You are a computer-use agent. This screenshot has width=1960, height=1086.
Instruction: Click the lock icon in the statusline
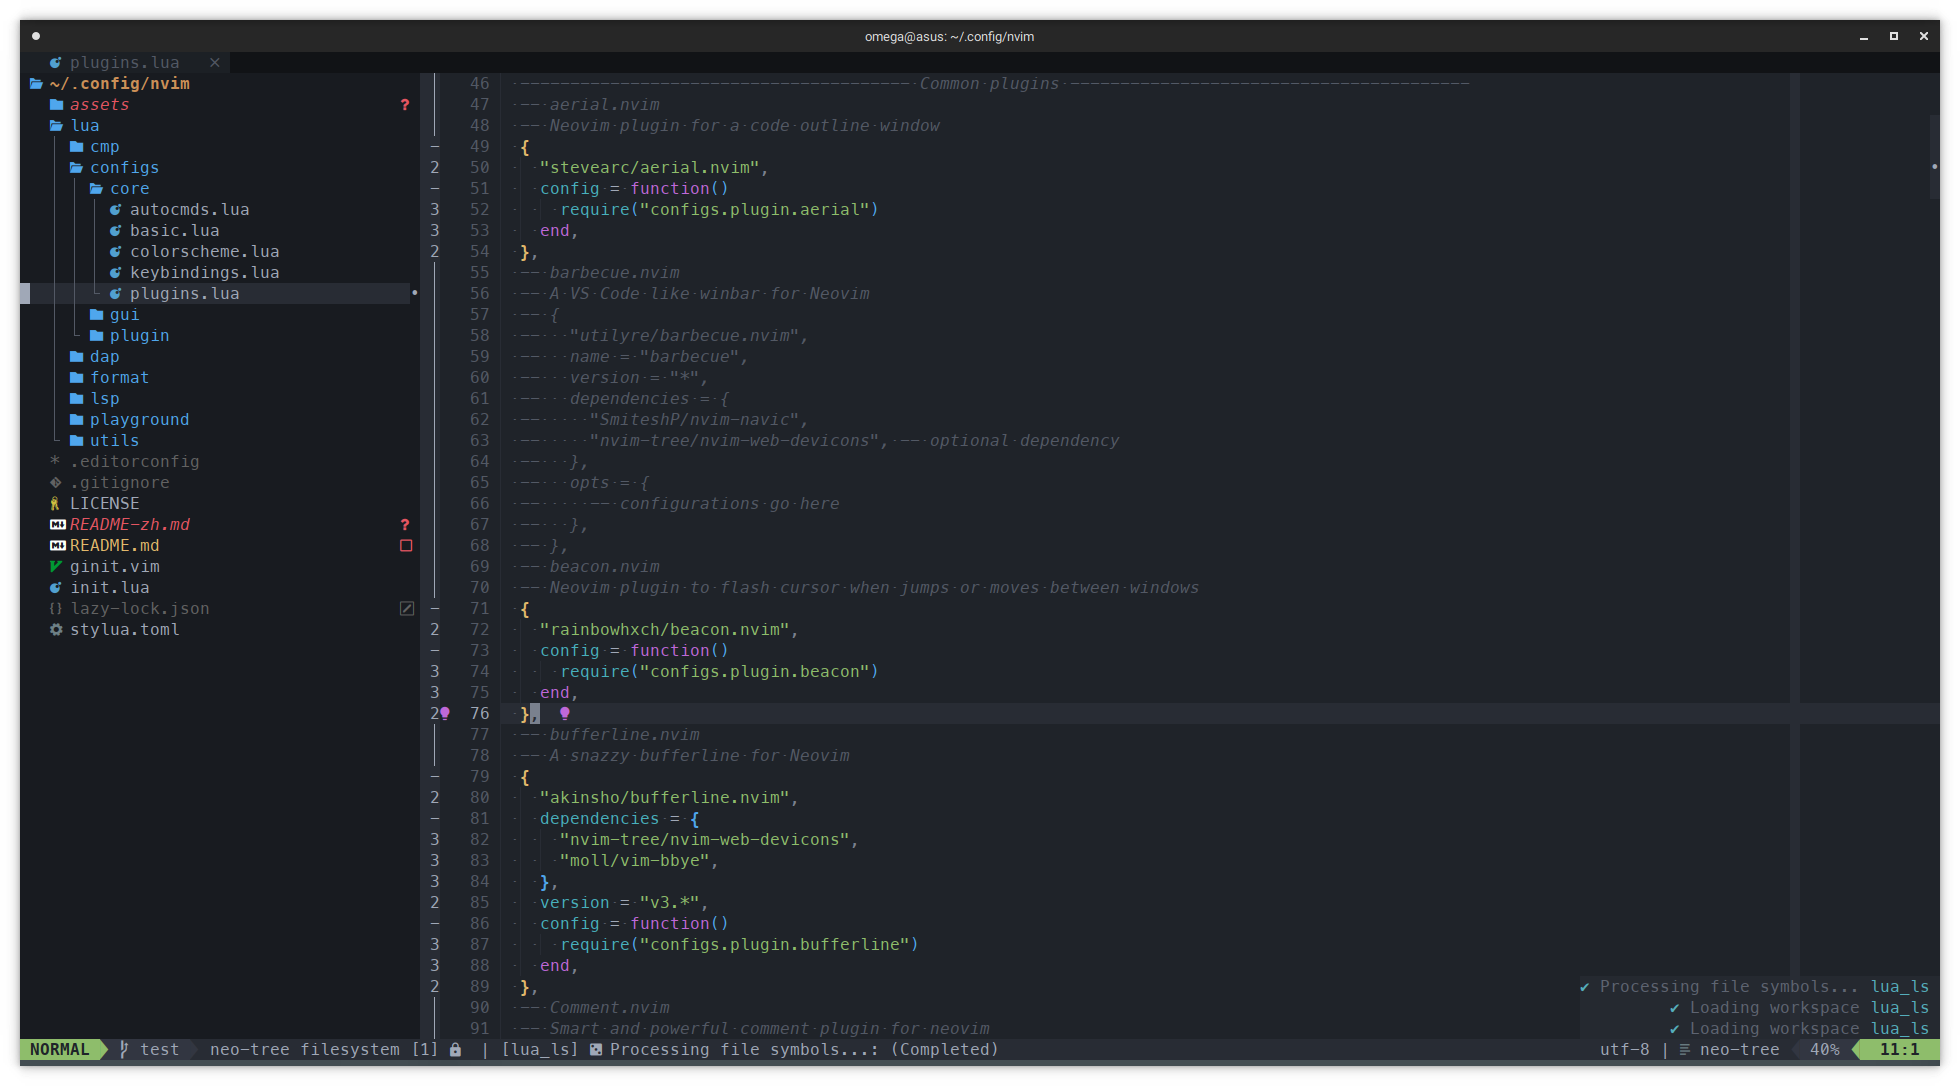(x=455, y=1050)
